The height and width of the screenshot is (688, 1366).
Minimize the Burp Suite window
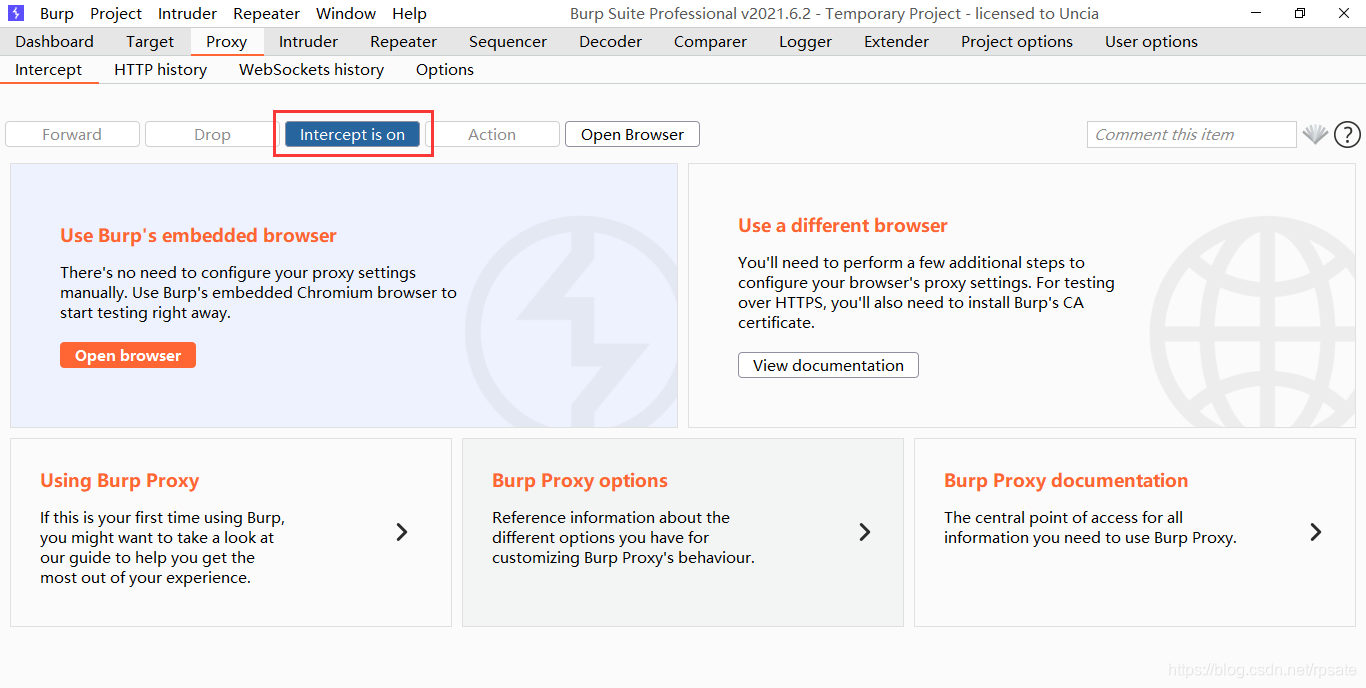1256,13
